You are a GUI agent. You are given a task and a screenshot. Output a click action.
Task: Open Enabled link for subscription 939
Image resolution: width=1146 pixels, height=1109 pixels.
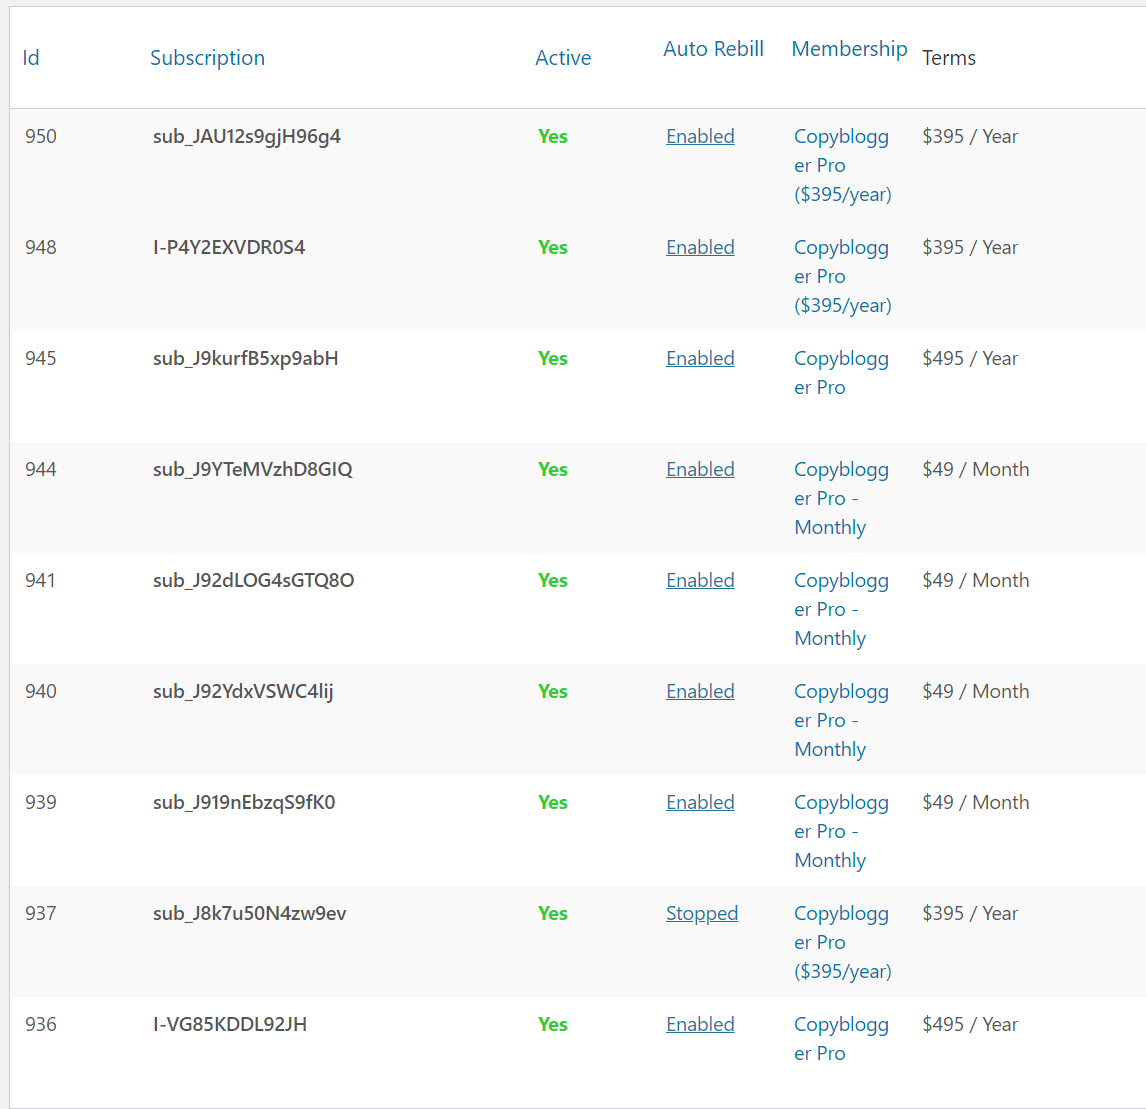point(700,803)
